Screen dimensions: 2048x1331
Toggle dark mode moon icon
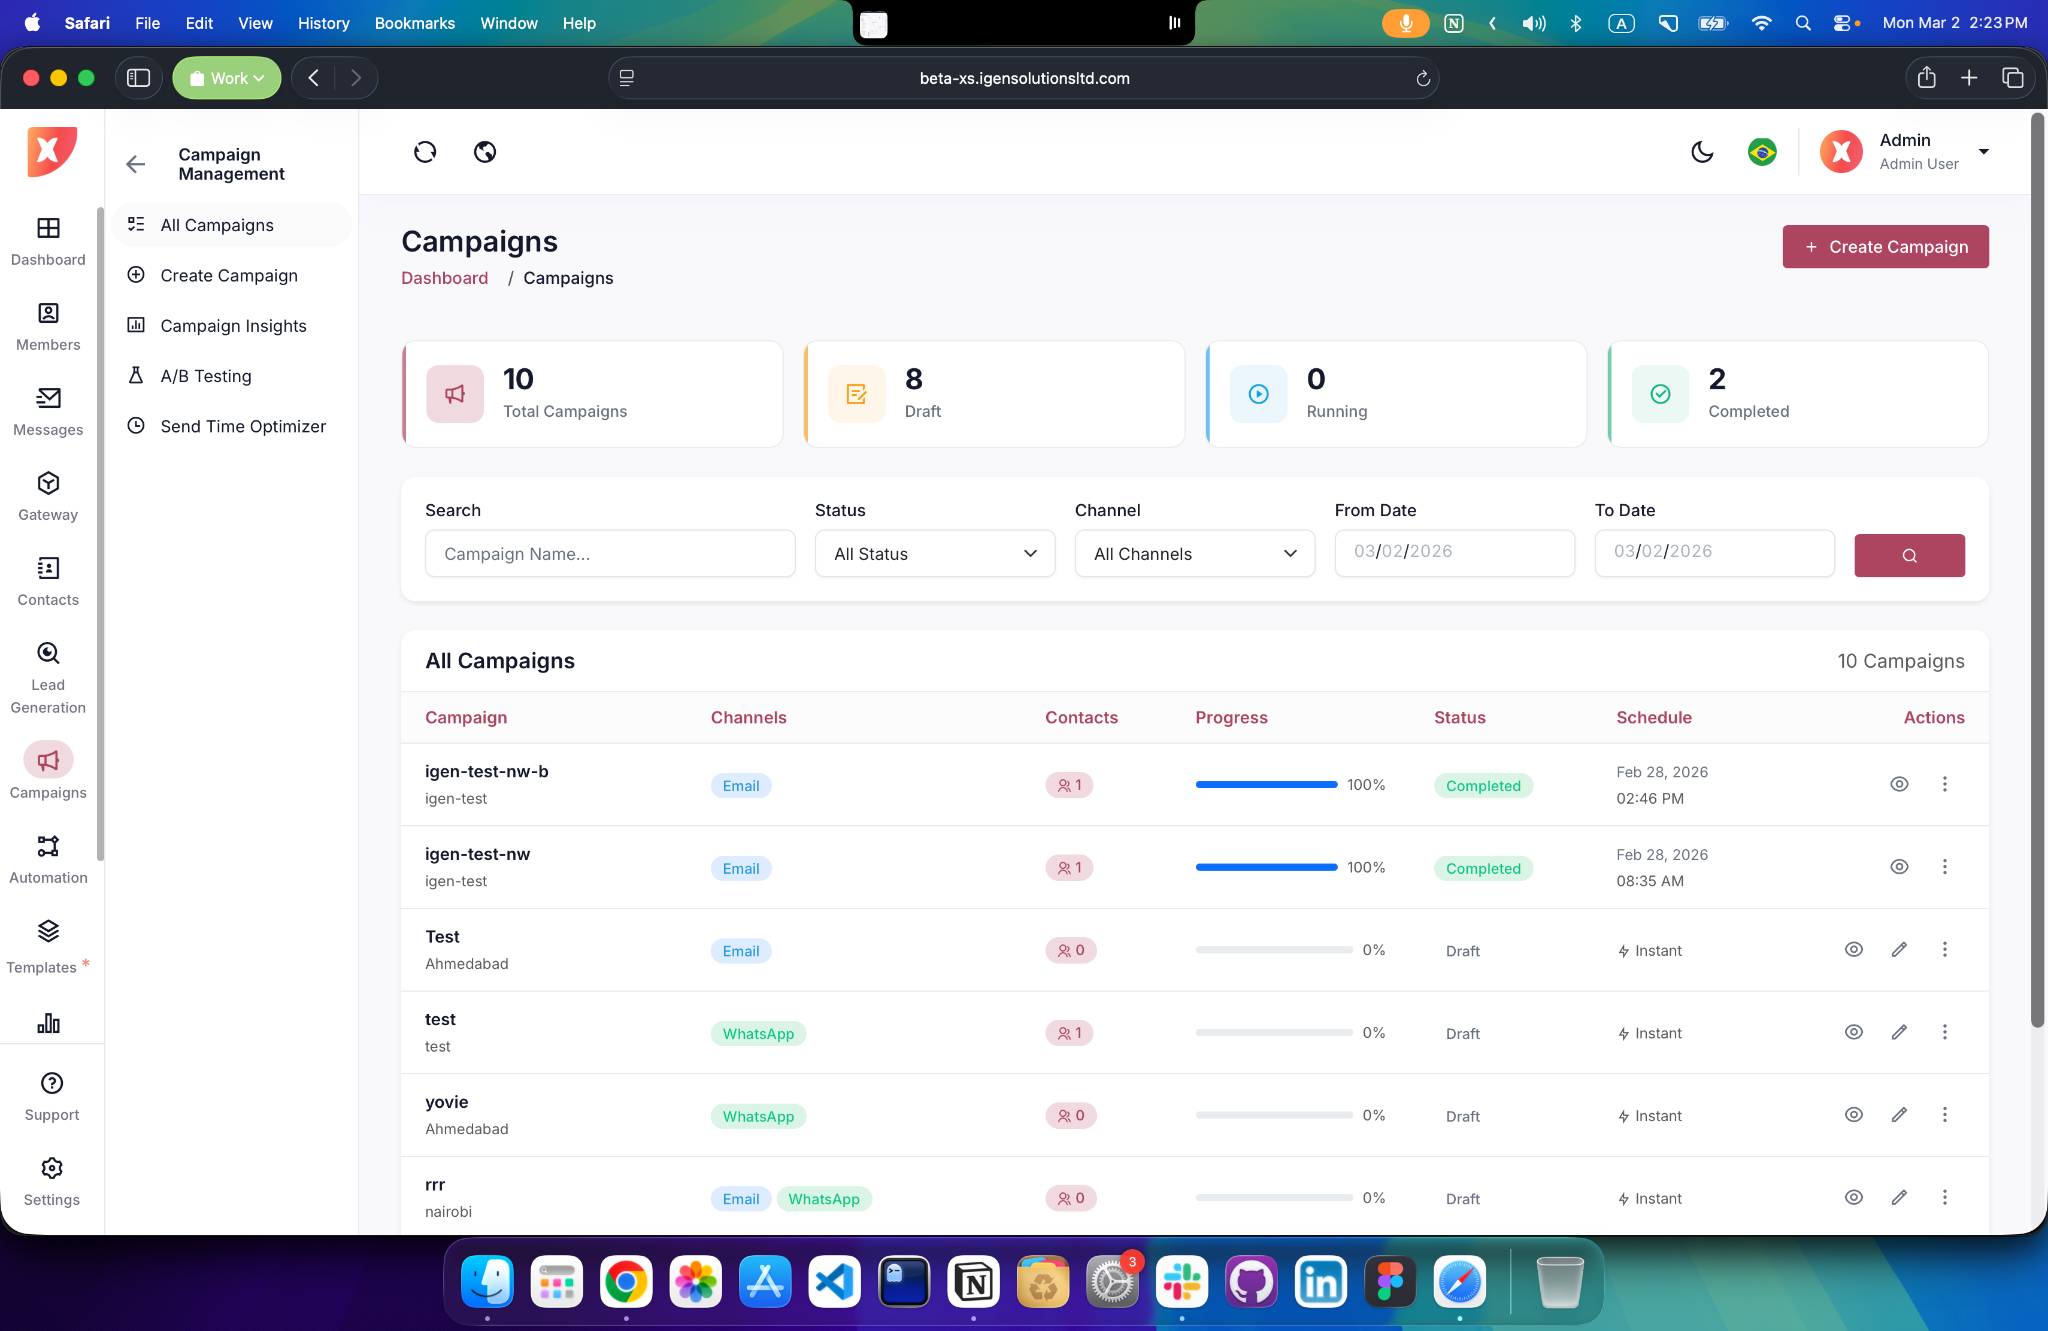pos(1702,152)
